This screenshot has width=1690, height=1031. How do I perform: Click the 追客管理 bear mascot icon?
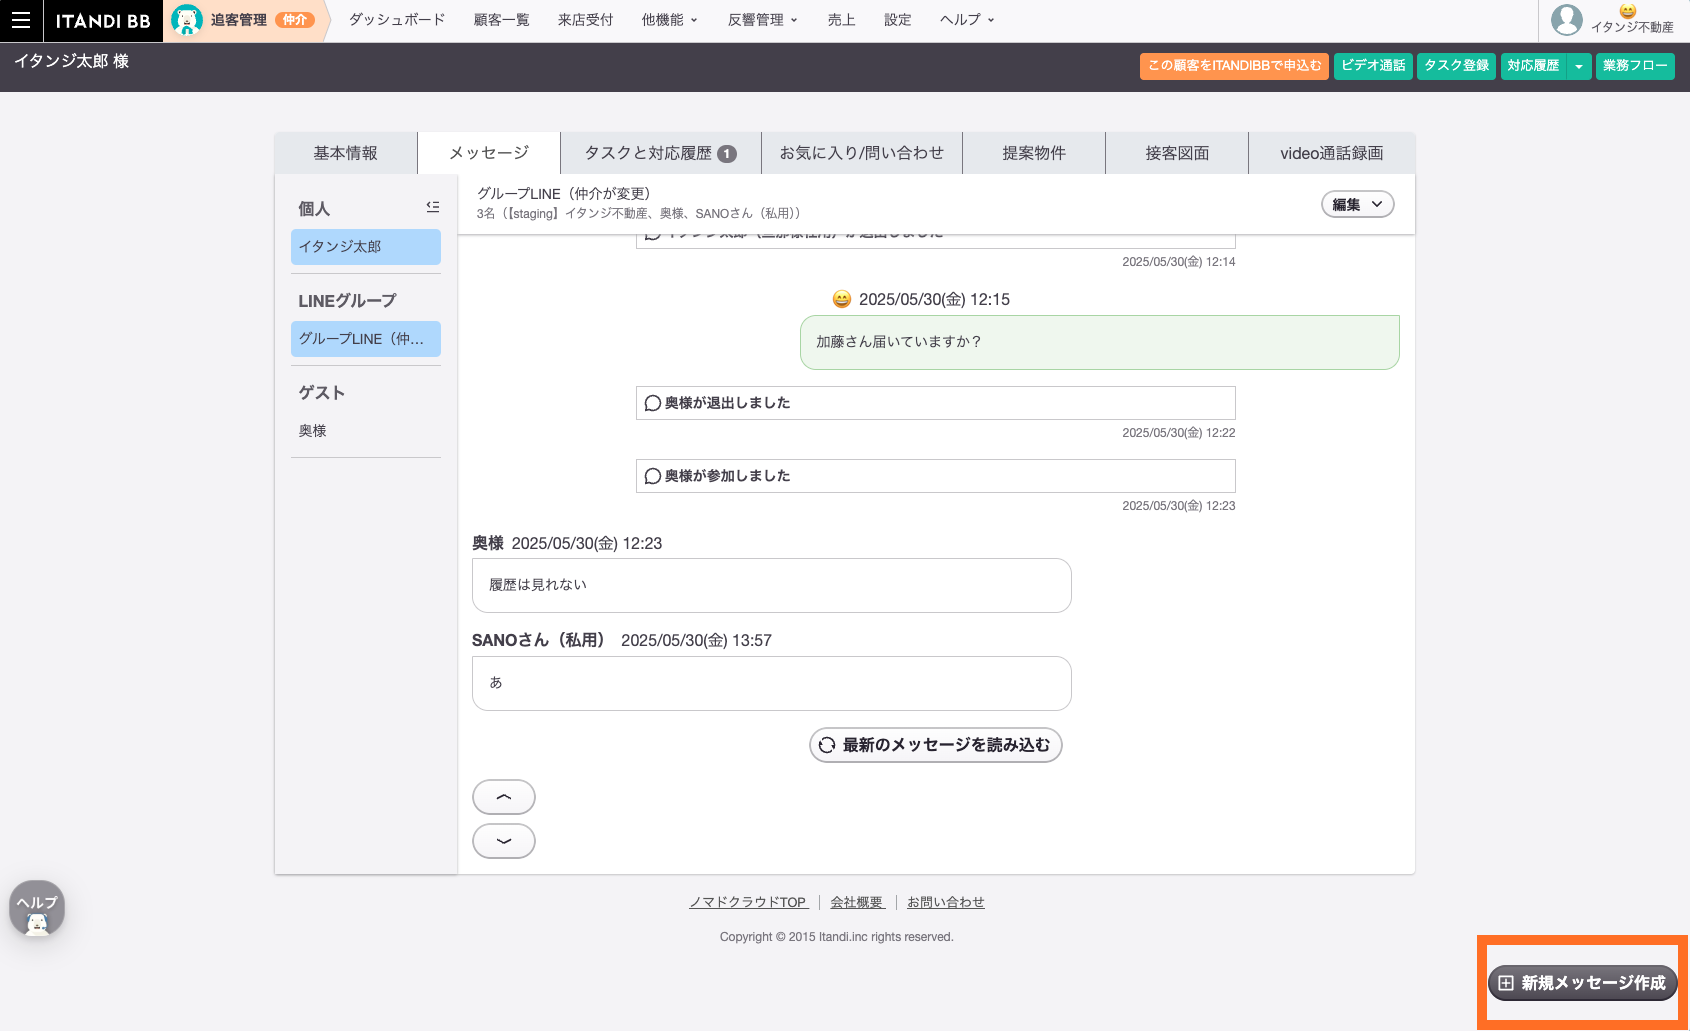187,20
